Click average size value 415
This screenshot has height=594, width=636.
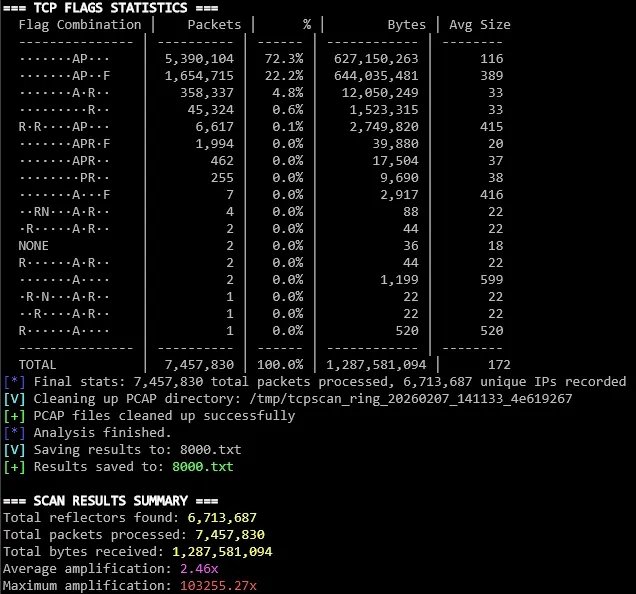coord(492,127)
